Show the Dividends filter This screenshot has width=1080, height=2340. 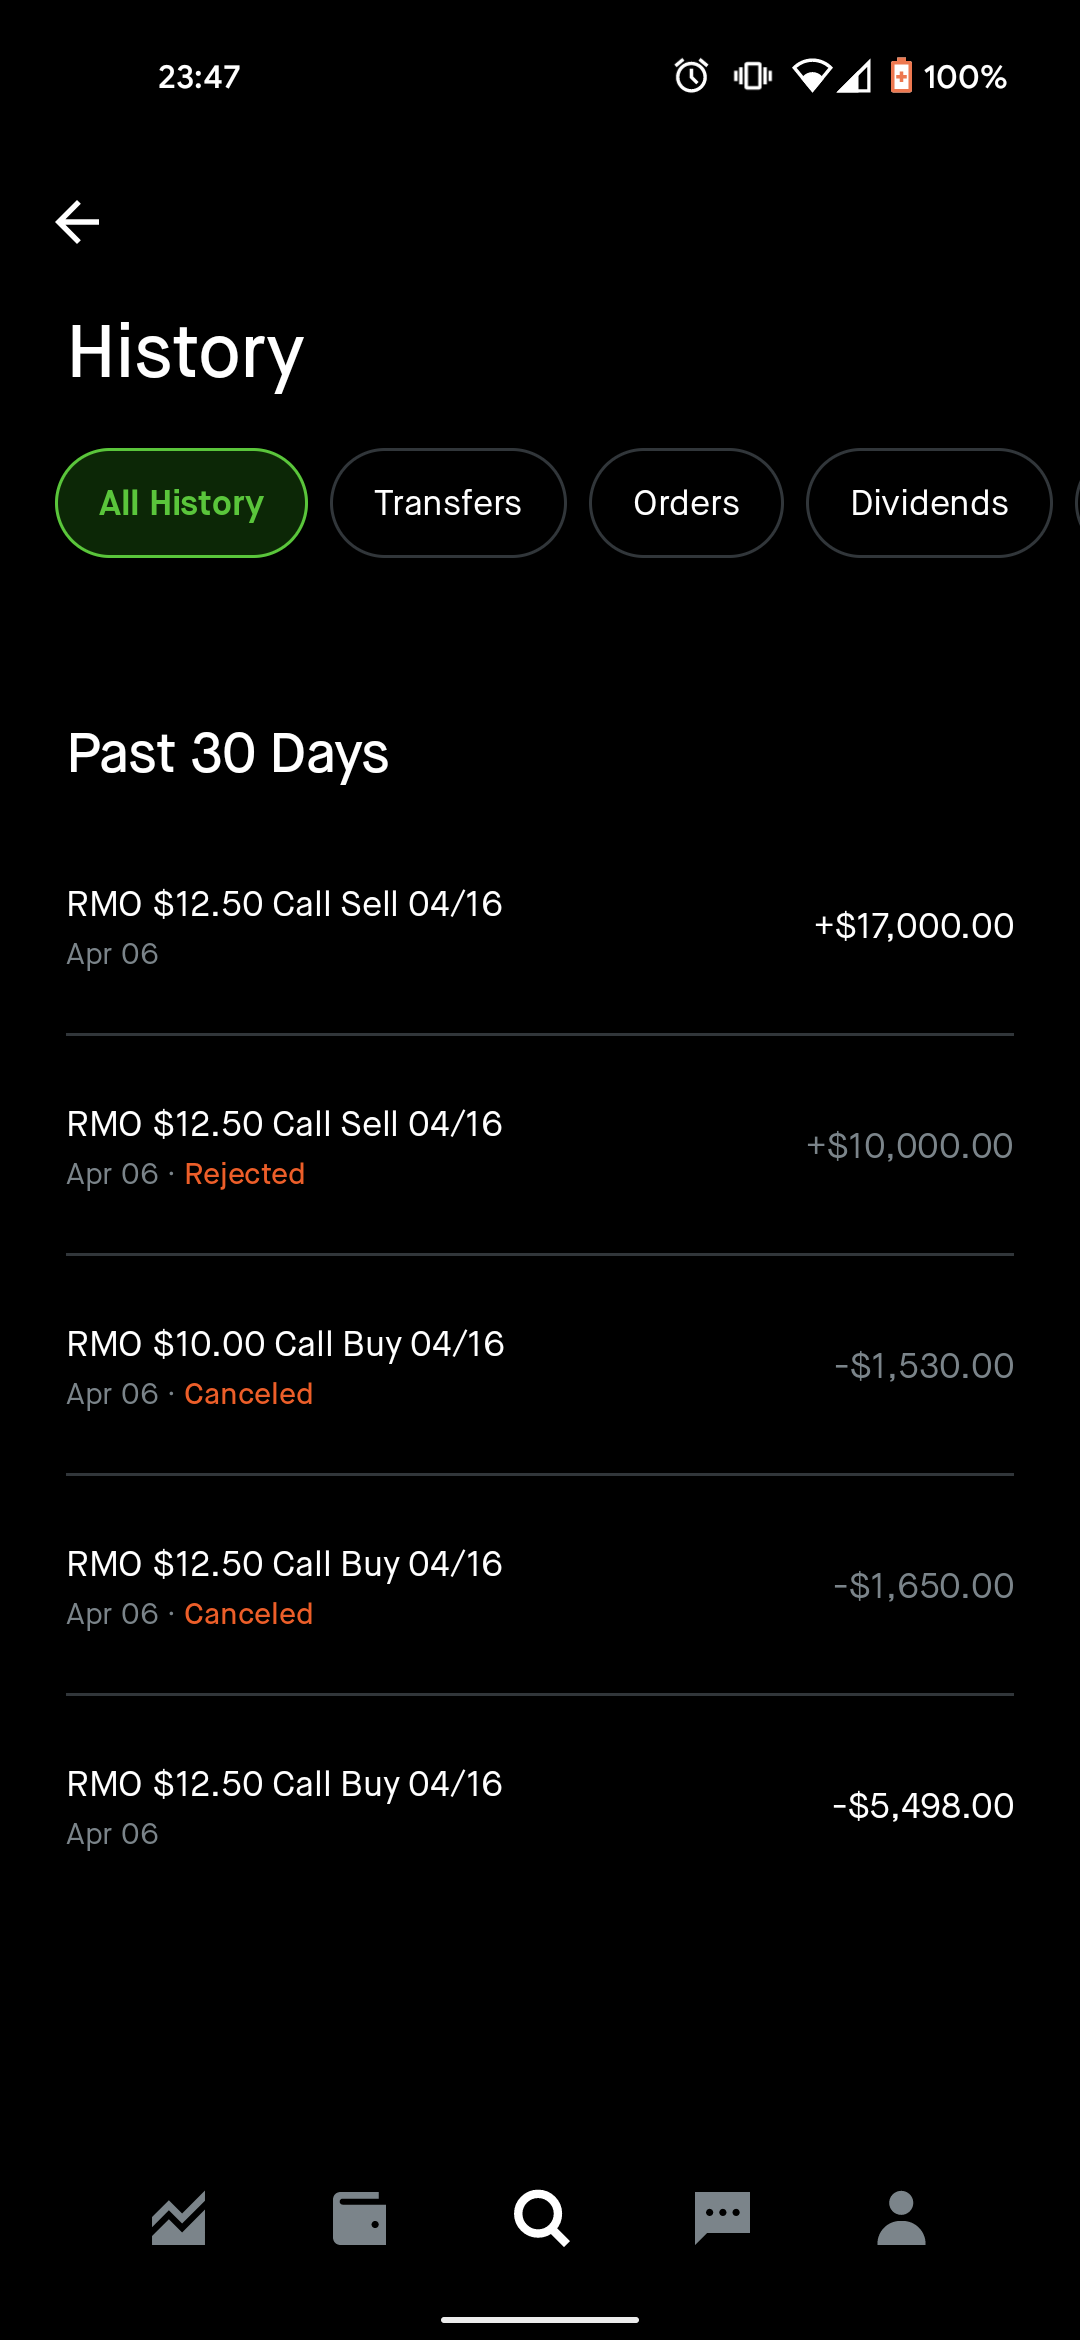point(929,503)
